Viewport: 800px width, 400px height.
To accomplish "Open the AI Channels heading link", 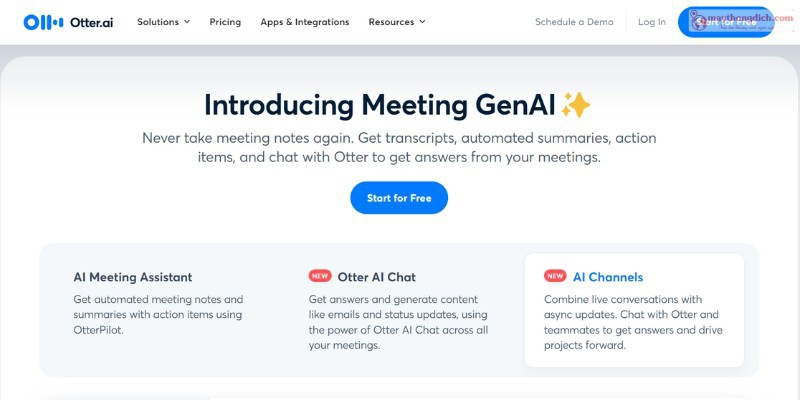I will (608, 277).
